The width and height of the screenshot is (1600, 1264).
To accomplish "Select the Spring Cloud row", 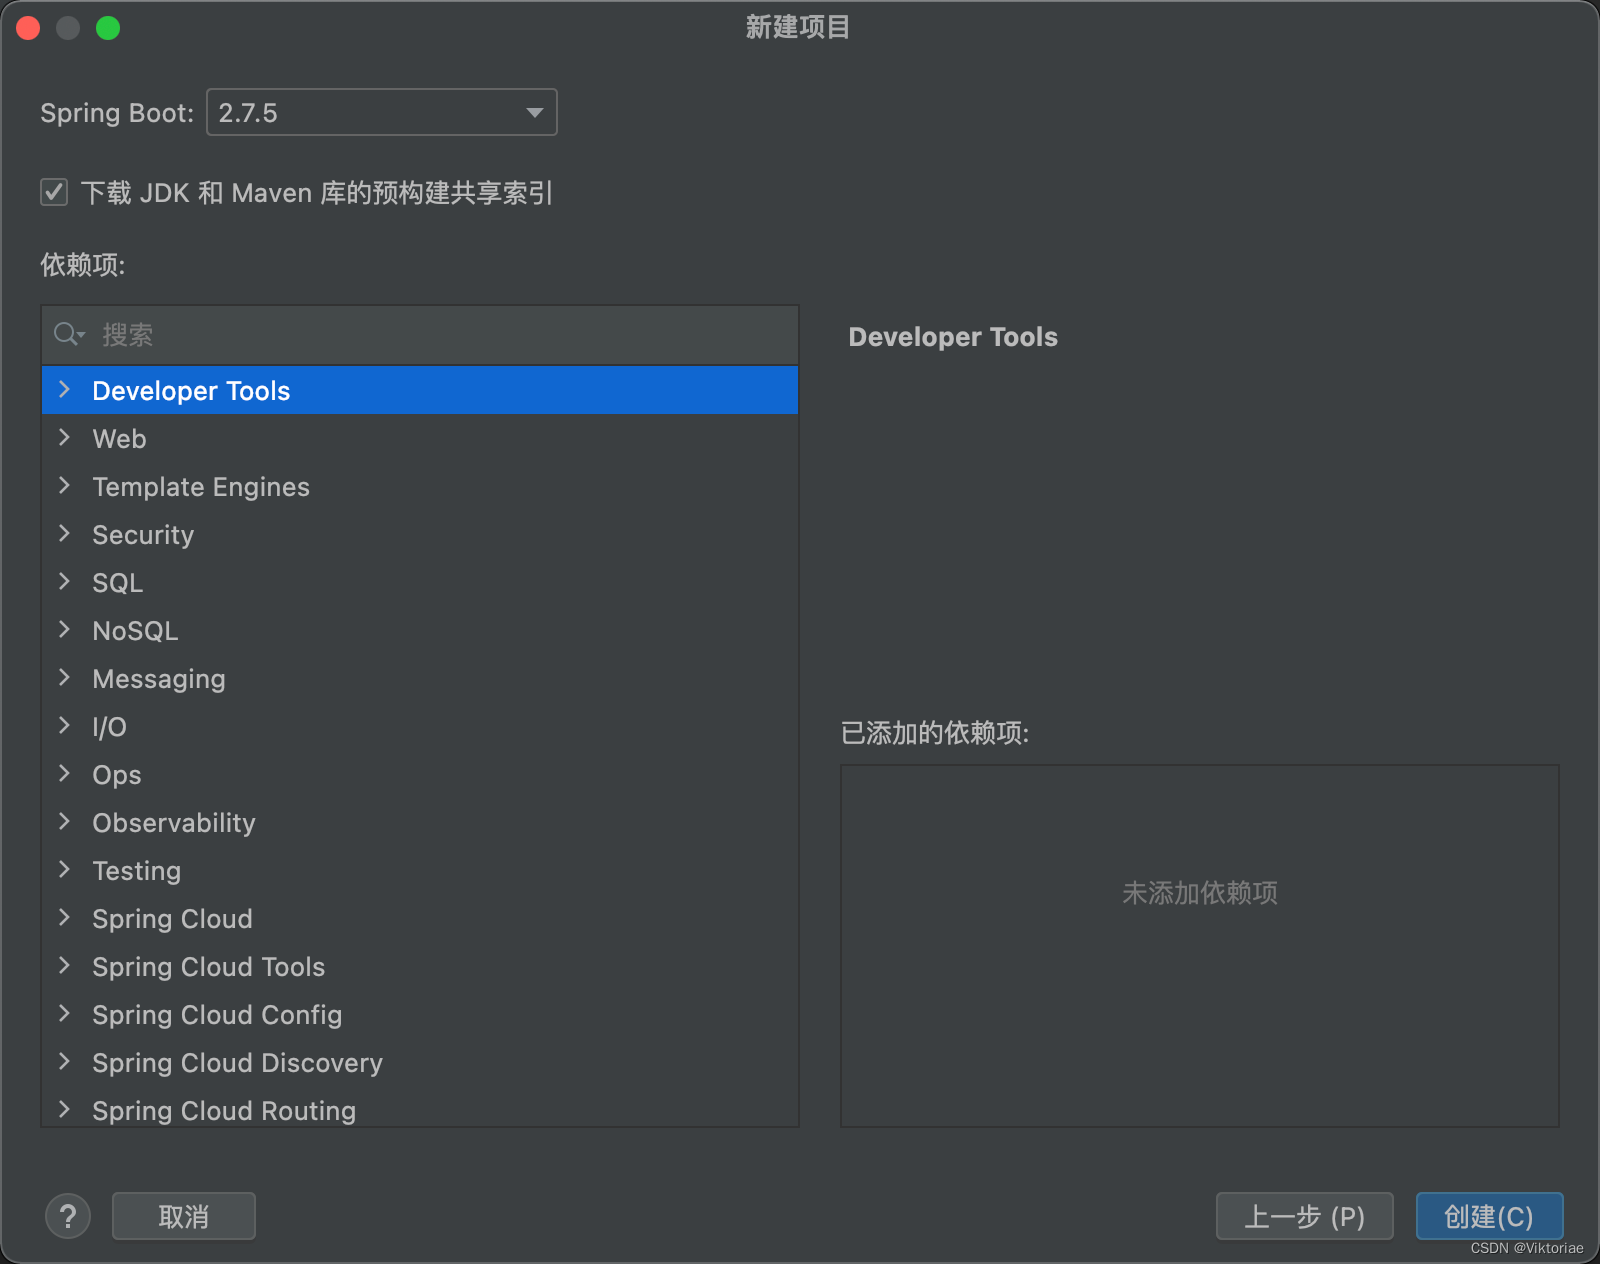I will 420,918.
